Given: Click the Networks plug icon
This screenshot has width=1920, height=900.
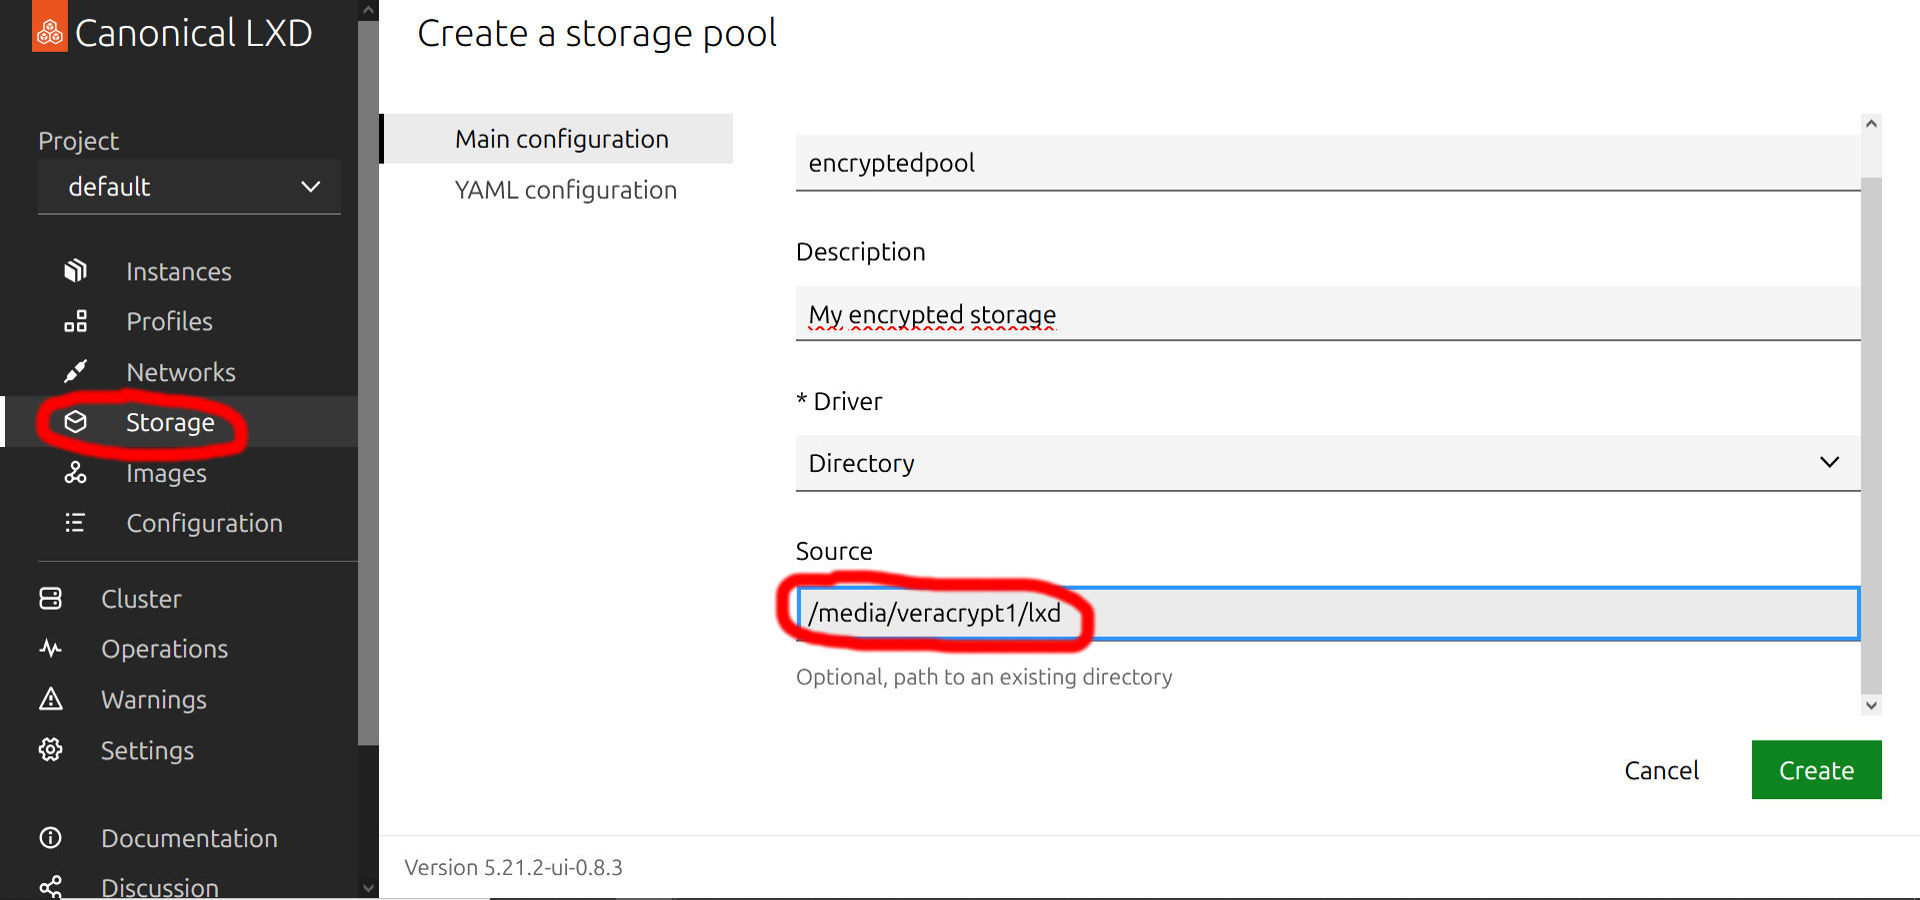Looking at the screenshot, I should pos(75,372).
